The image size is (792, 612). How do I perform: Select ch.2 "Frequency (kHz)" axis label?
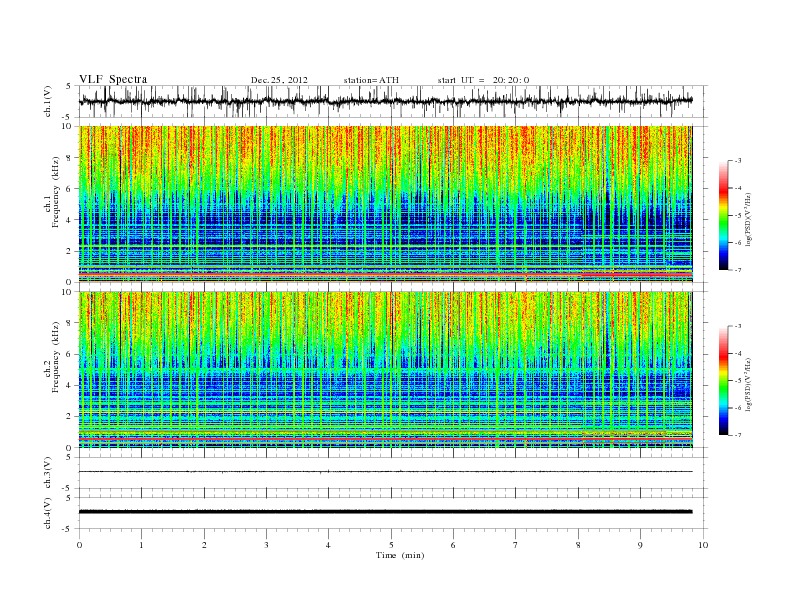pyautogui.click(x=55, y=357)
